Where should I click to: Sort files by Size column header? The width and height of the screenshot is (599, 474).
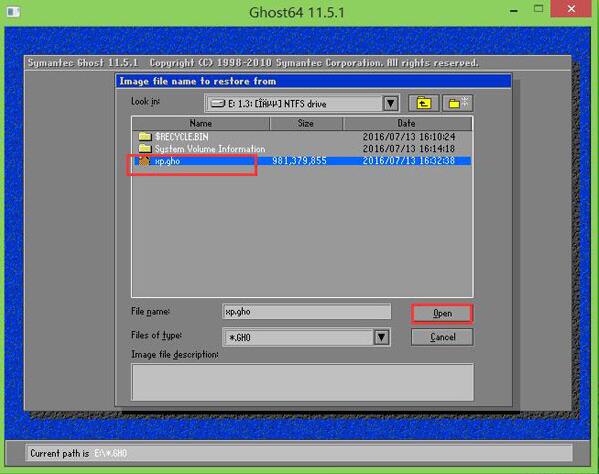[x=306, y=123]
